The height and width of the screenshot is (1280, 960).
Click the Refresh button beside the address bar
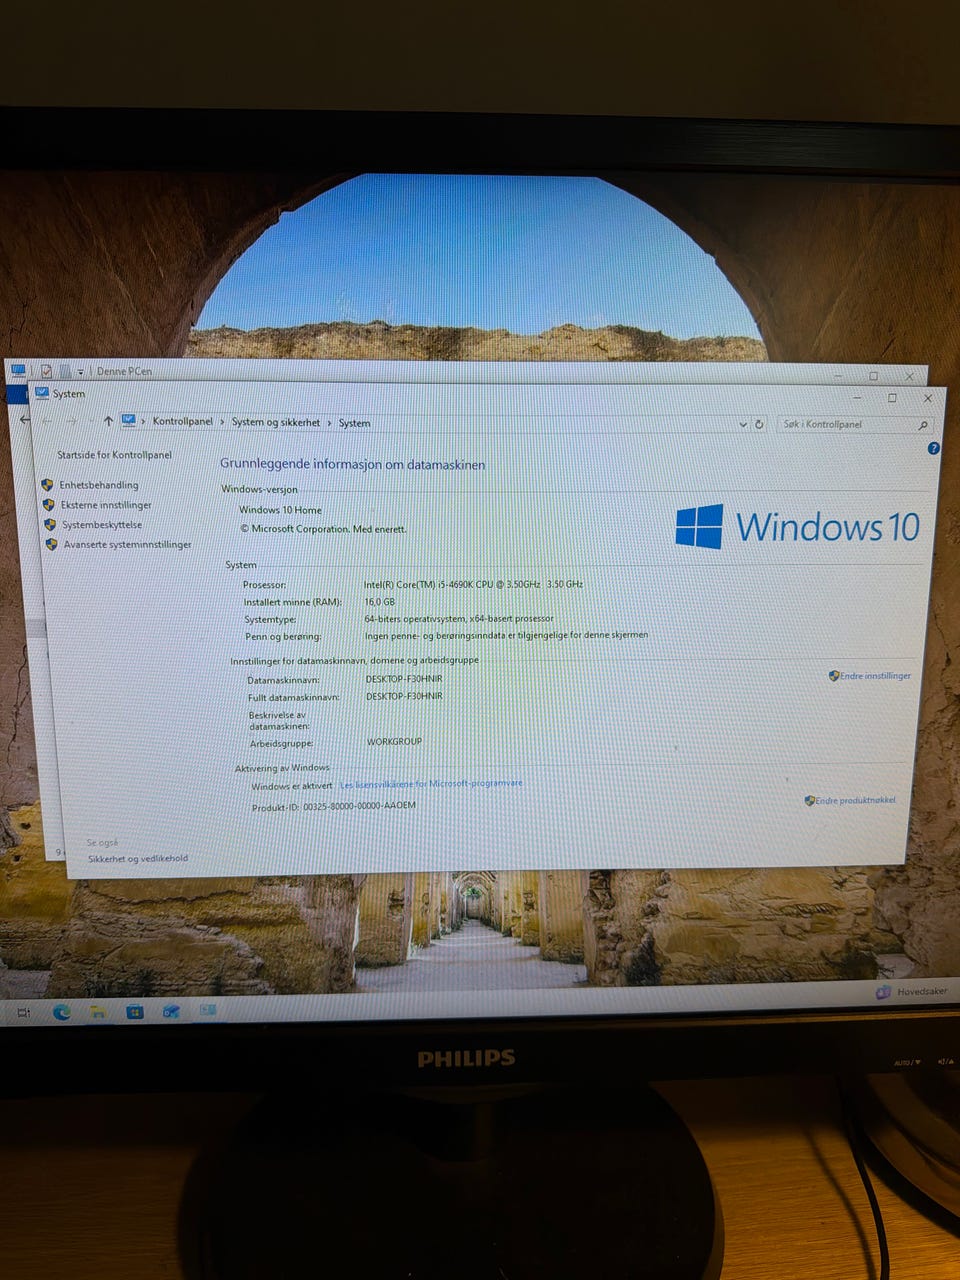tap(759, 424)
